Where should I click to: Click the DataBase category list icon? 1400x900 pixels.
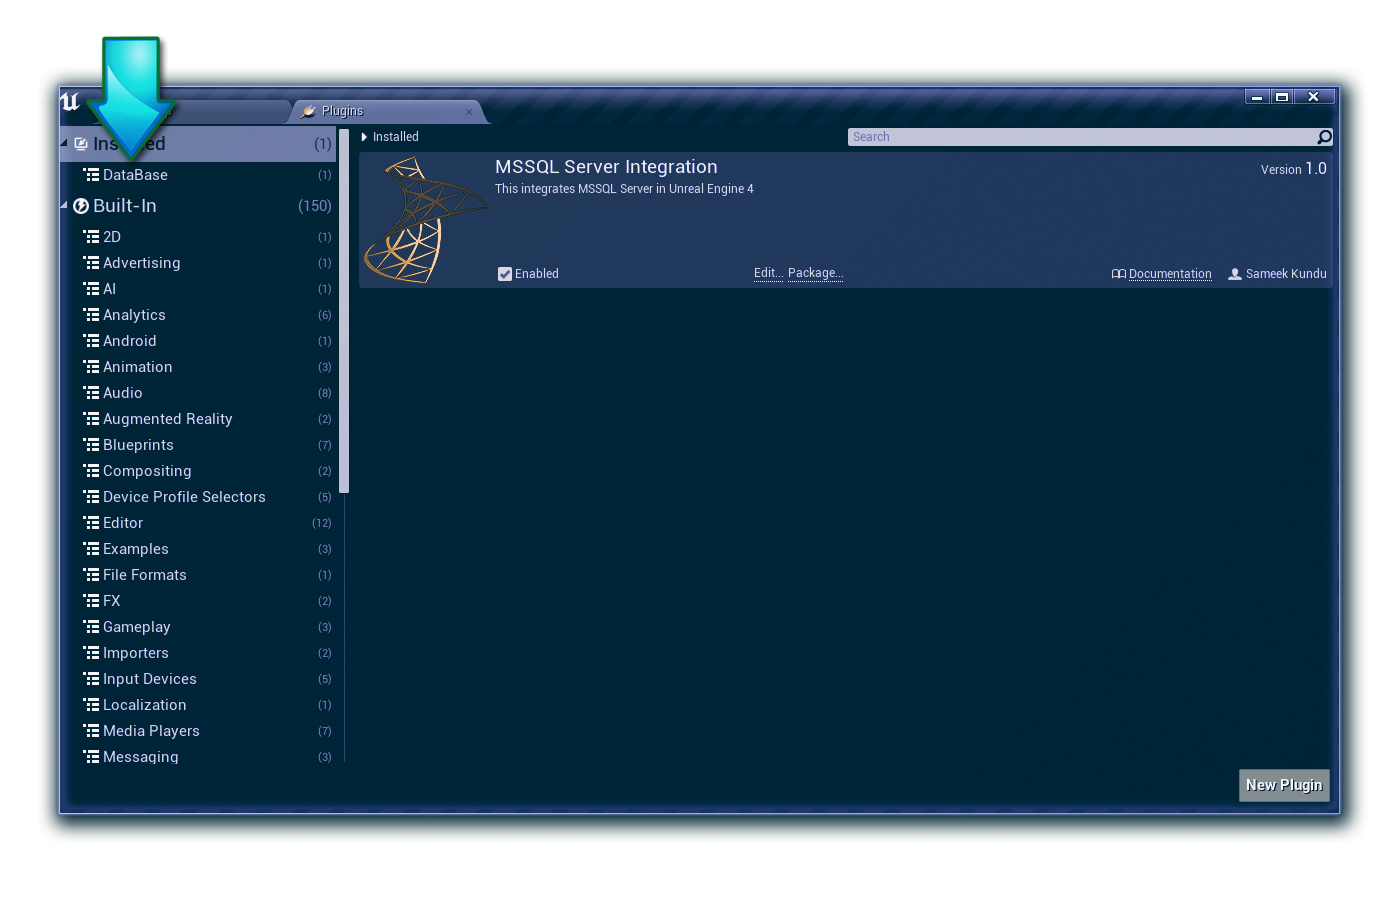click(x=91, y=175)
